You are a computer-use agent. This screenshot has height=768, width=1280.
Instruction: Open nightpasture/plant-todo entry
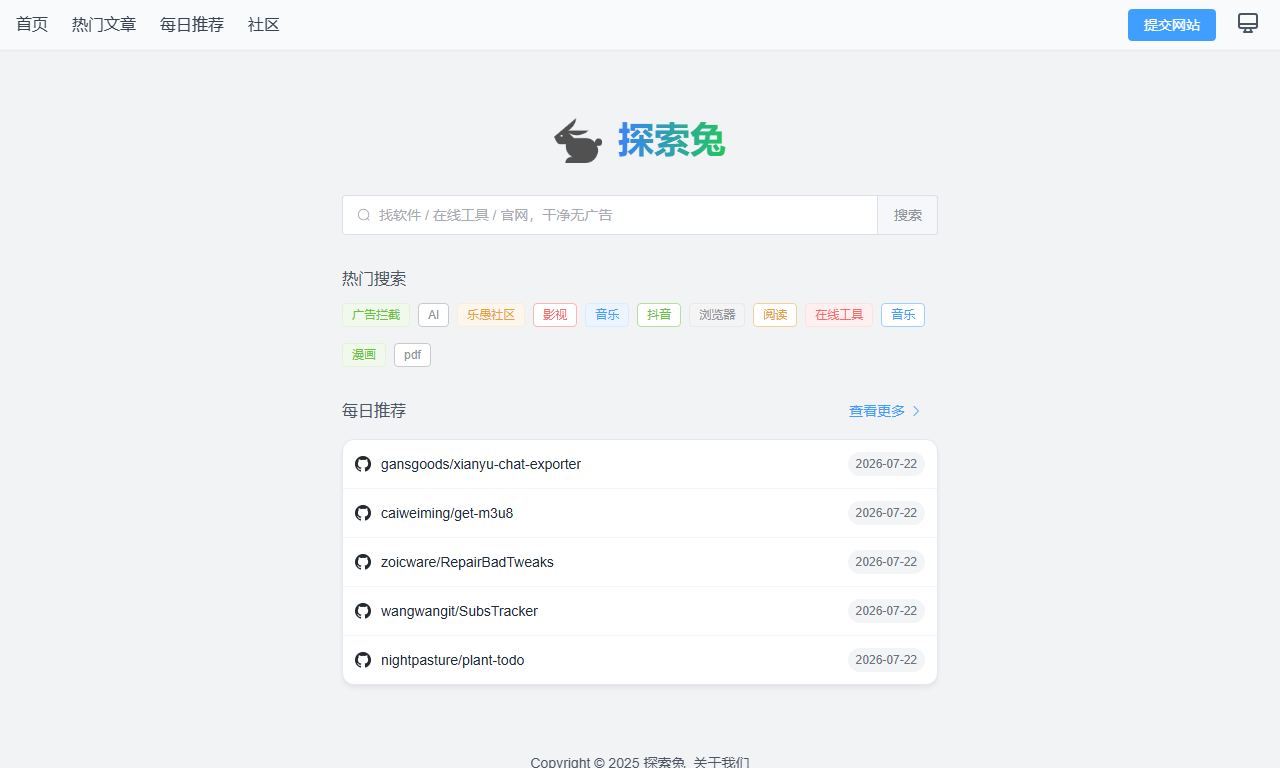click(x=640, y=660)
